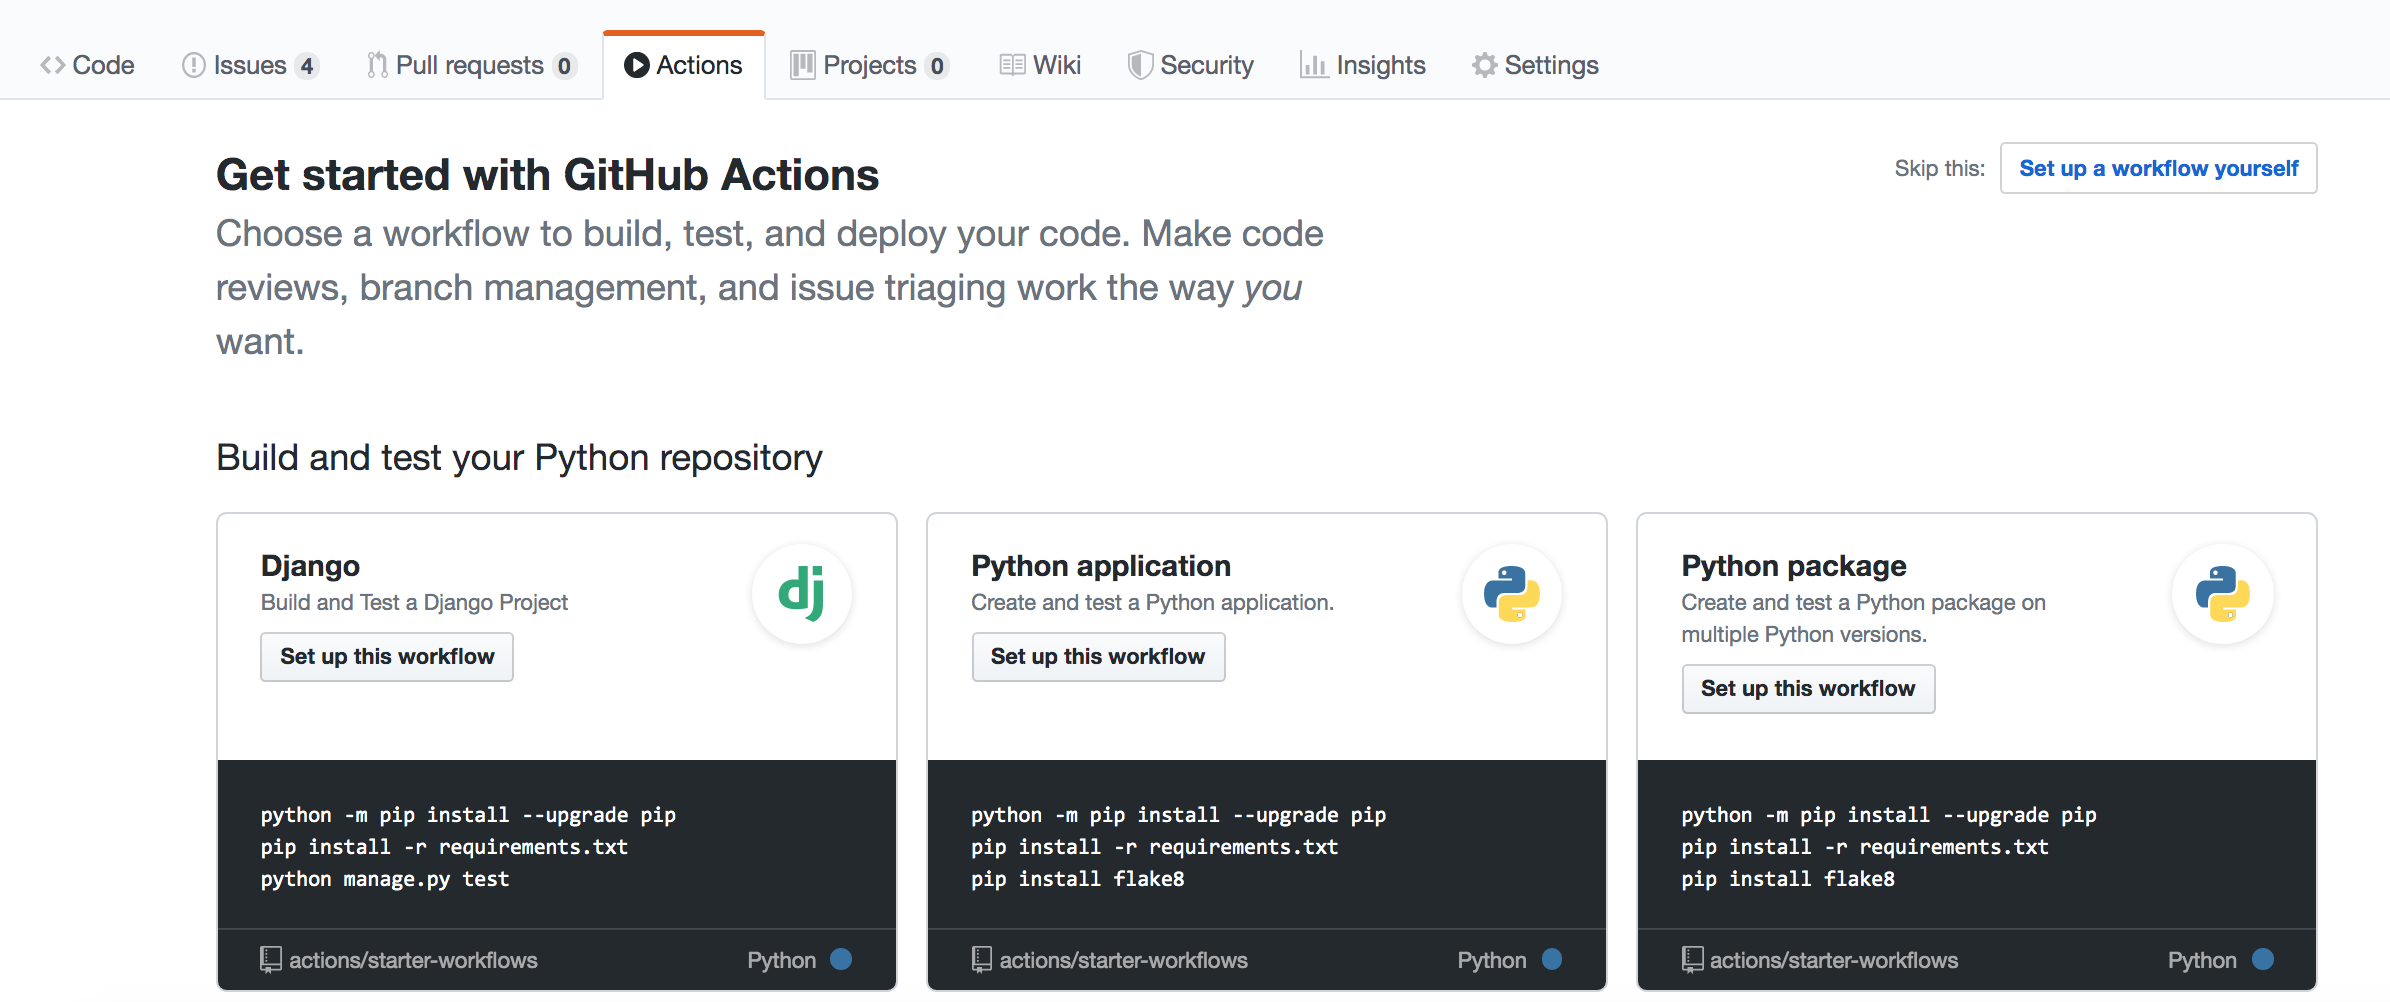Click 'pip install flake8' in Python application card

tap(1078, 879)
